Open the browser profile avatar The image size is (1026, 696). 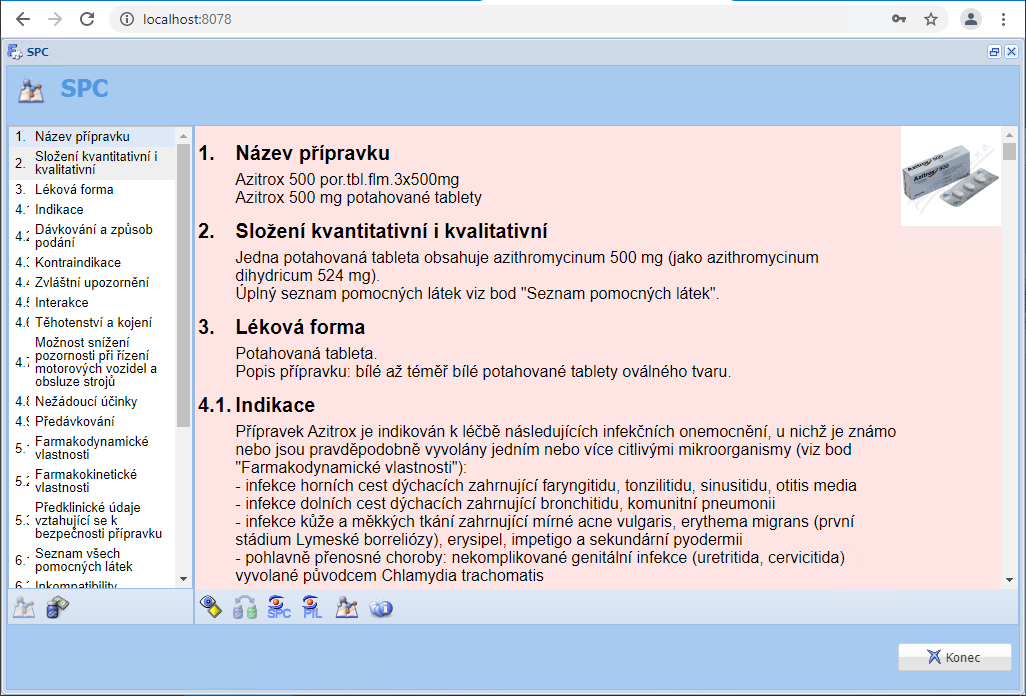pos(971,19)
